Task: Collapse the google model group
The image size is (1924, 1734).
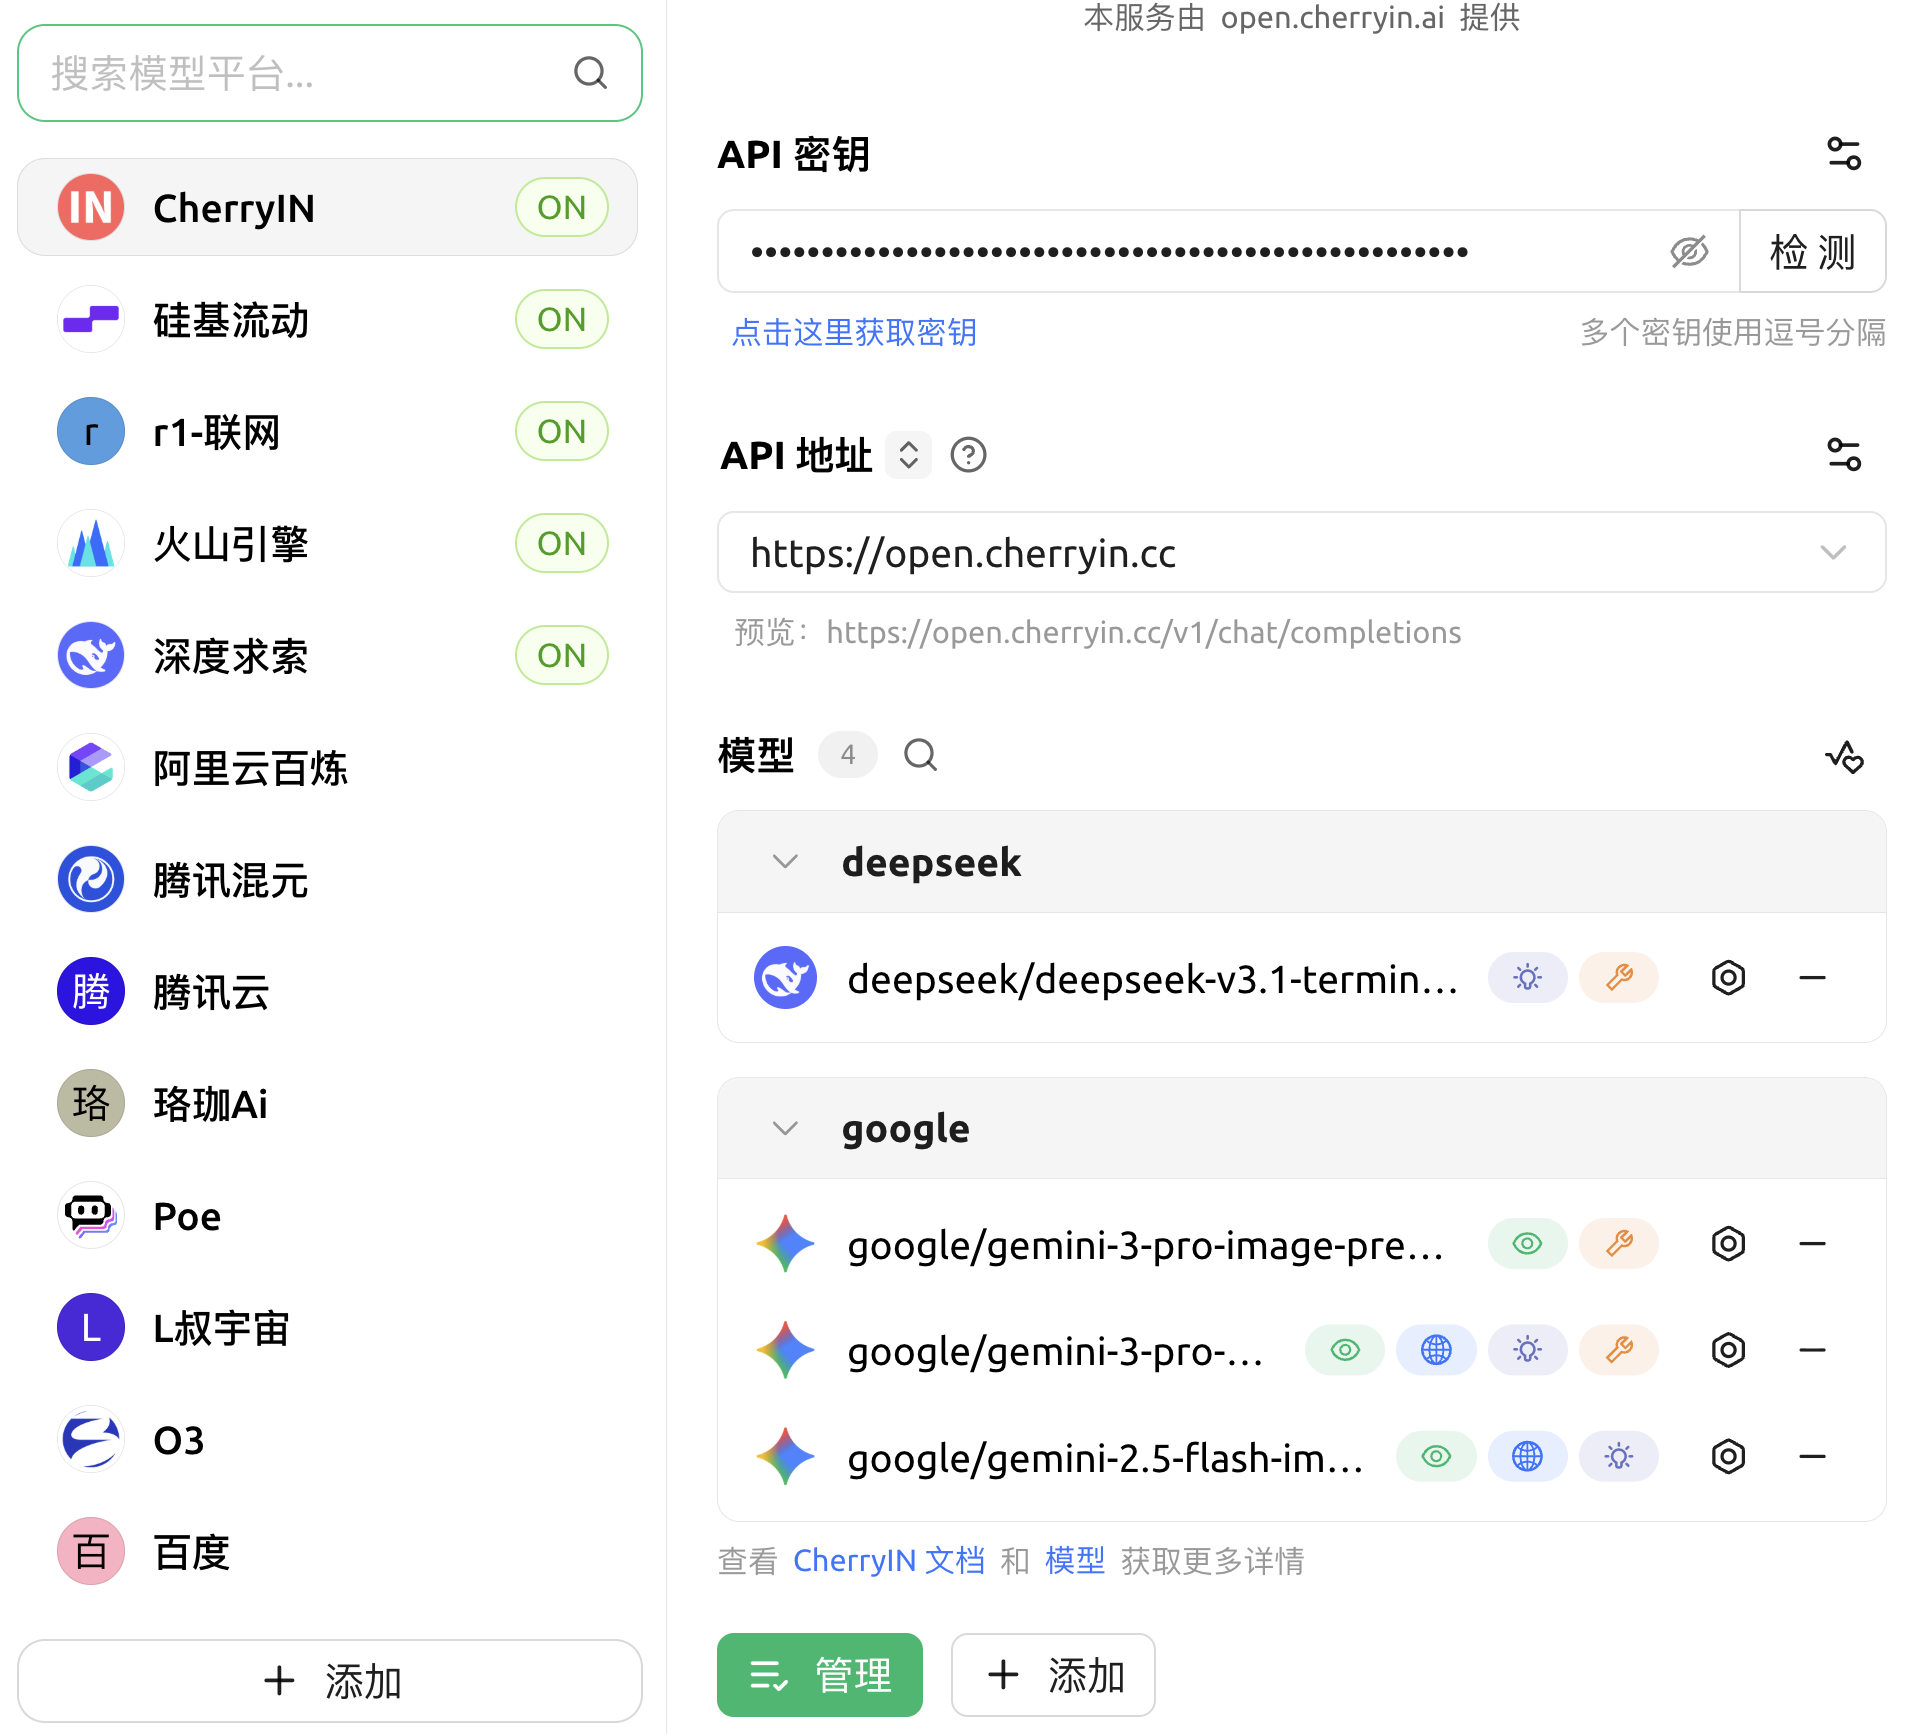Action: point(785,1129)
